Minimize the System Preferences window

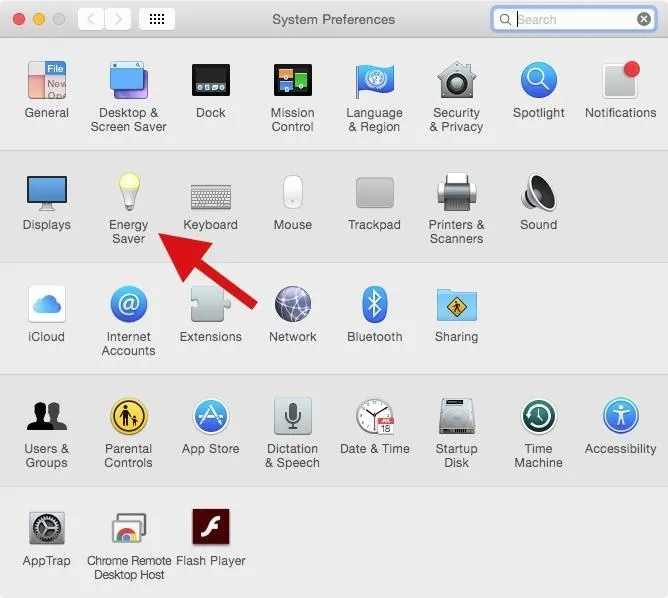39,19
